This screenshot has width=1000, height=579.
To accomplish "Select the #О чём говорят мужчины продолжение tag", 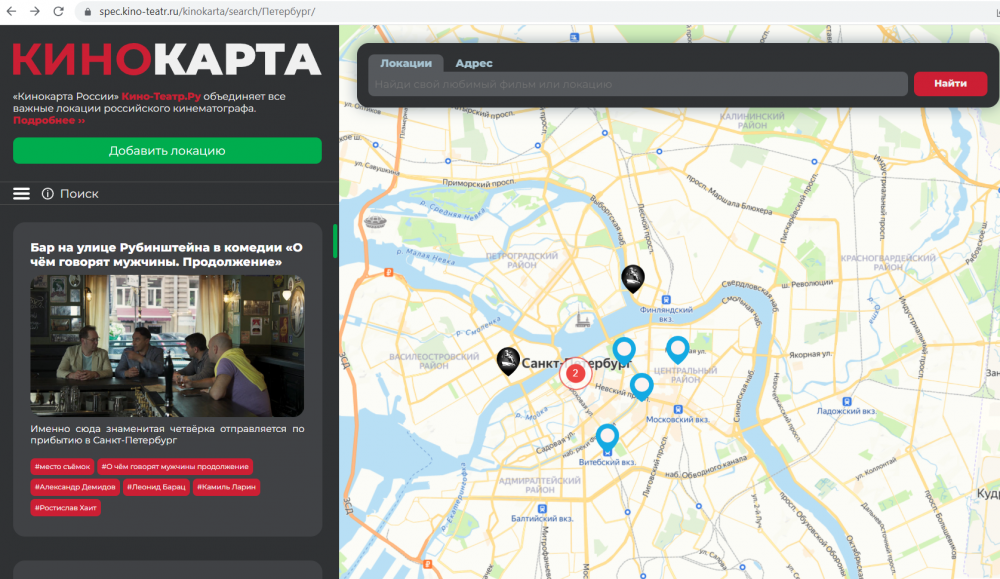I will pos(175,466).
